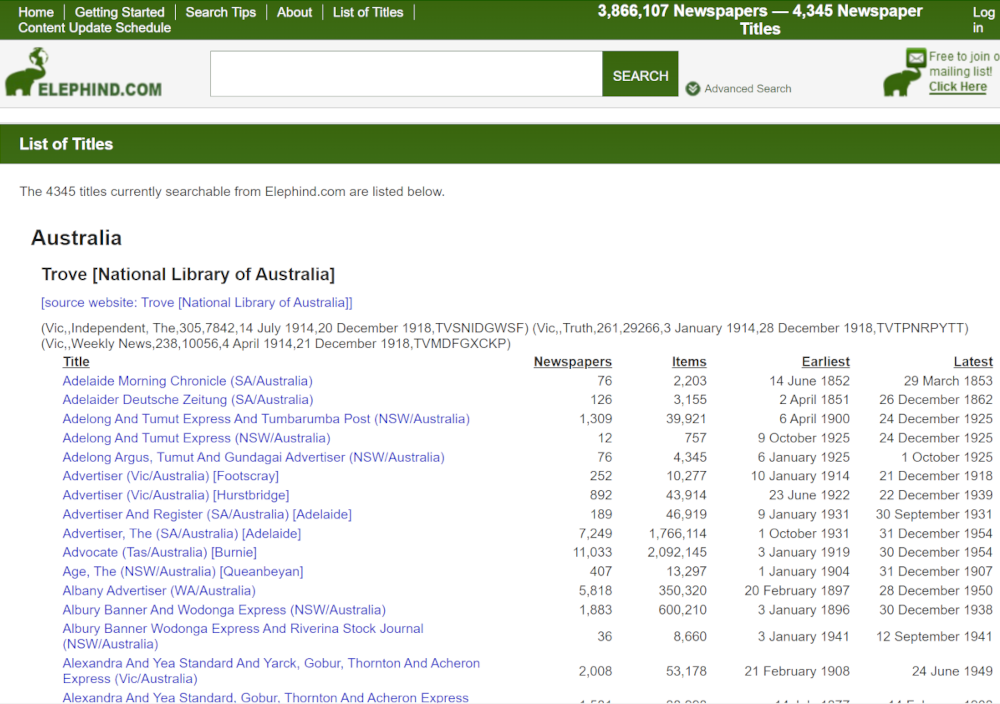Open the About page
This screenshot has width=1000, height=704.
[x=294, y=12]
